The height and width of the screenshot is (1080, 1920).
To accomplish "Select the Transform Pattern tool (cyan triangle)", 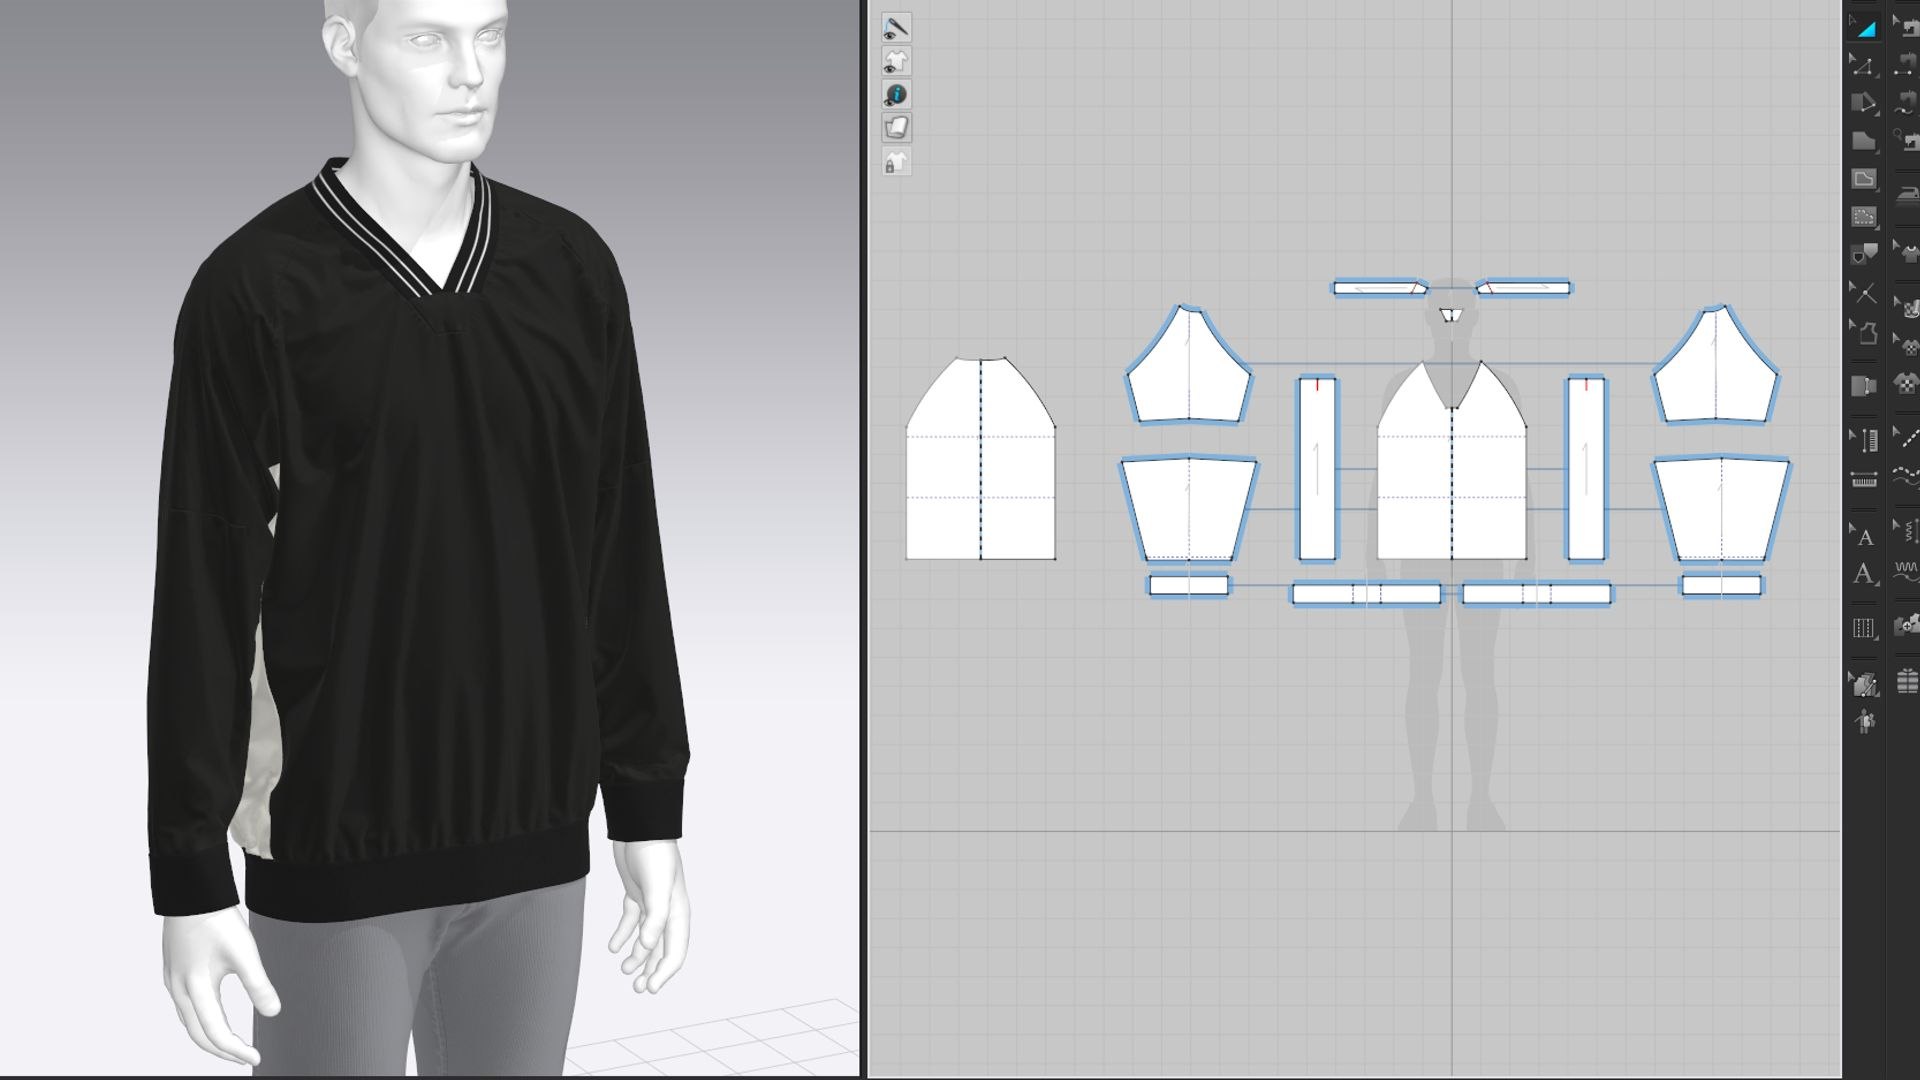I will tap(1864, 28).
